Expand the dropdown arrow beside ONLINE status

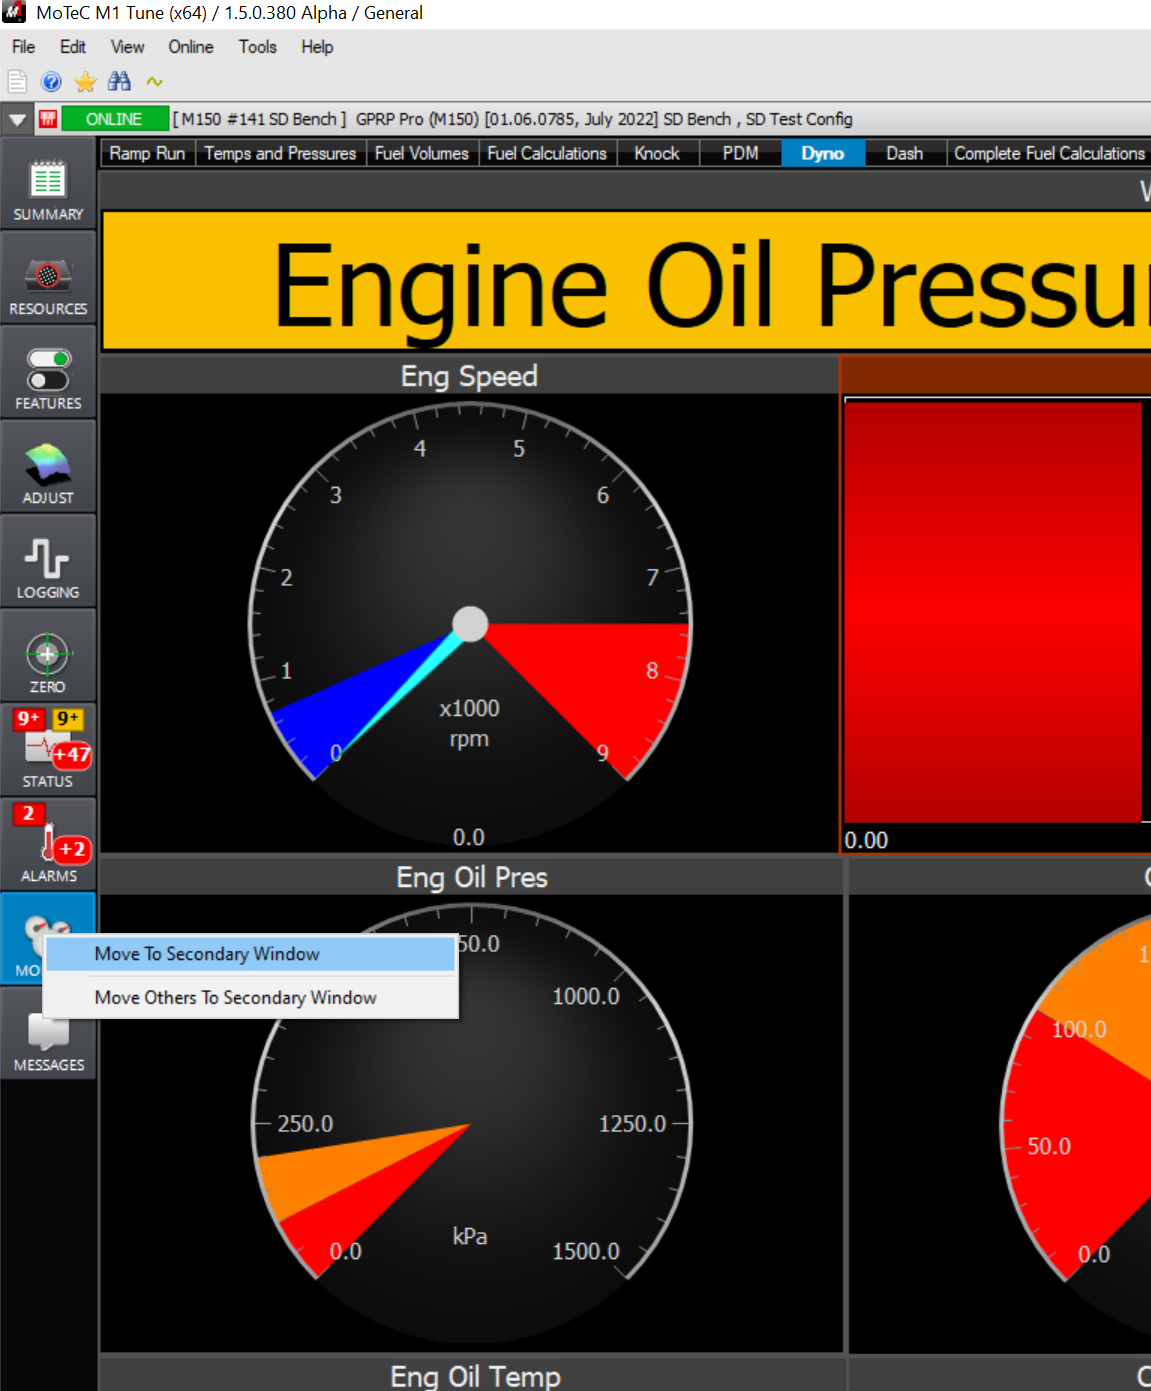(x=17, y=119)
